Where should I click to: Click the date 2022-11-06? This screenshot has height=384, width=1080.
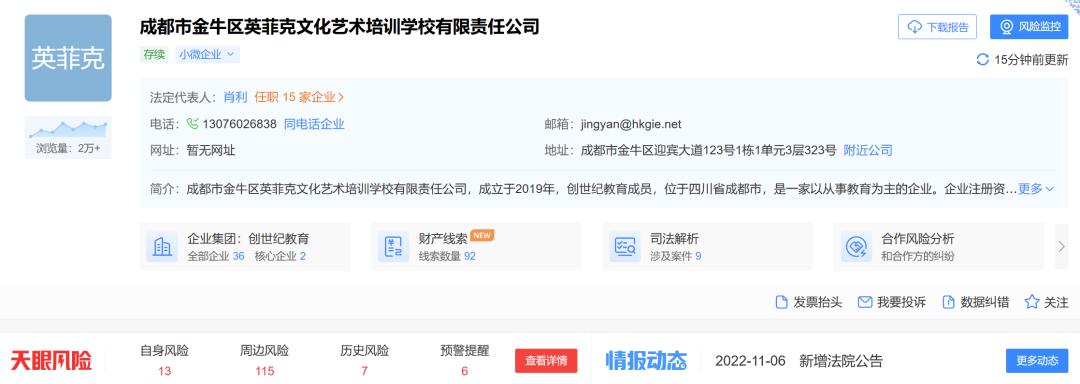[x=750, y=361]
